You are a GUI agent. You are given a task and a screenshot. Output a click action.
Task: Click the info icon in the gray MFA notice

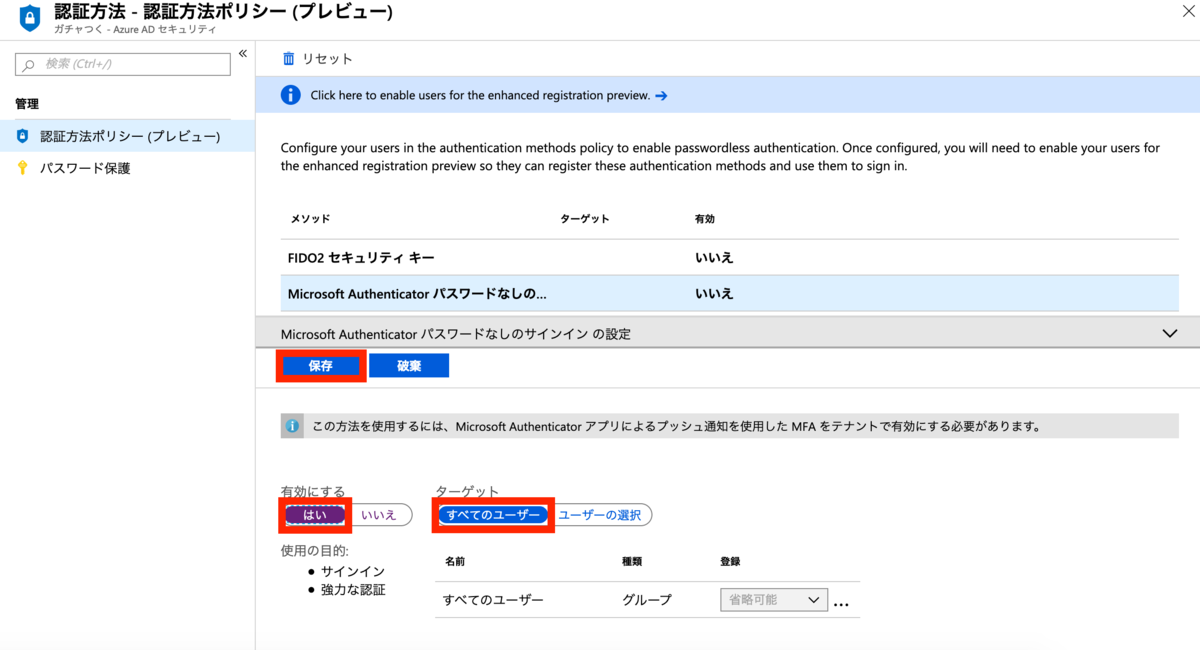[293, 426]
